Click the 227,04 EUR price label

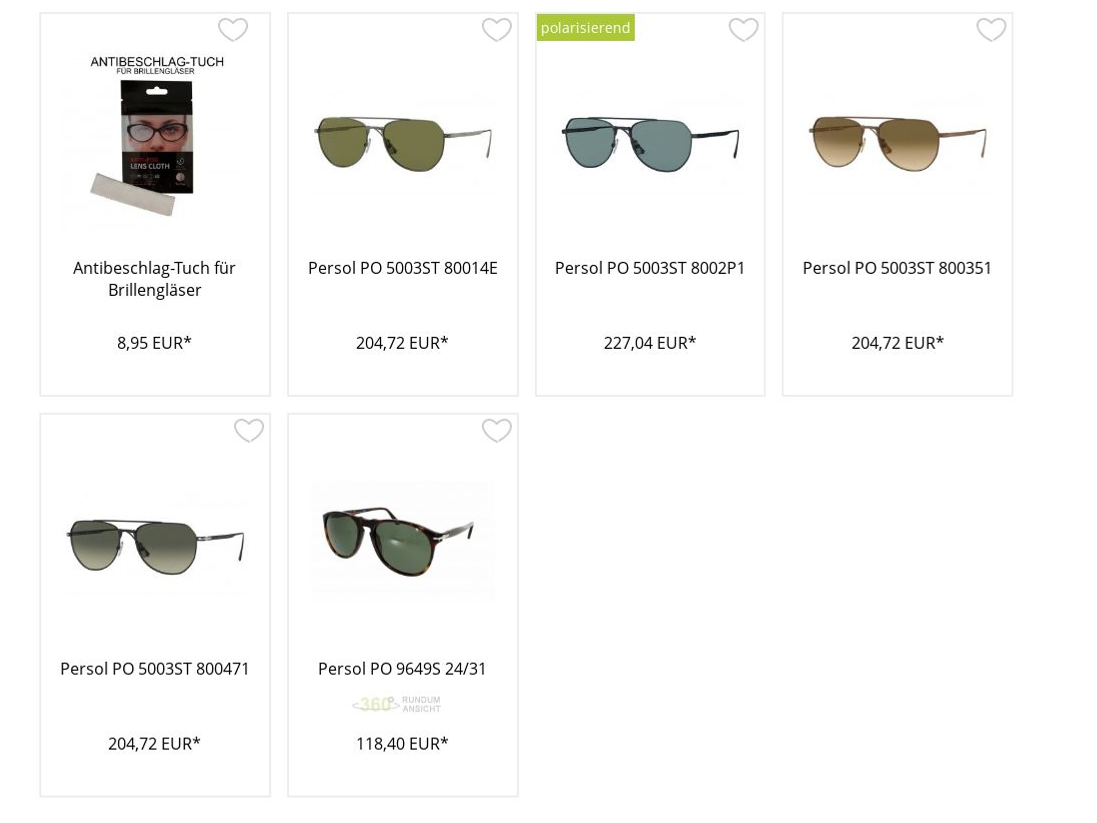(x=650, y=343)
